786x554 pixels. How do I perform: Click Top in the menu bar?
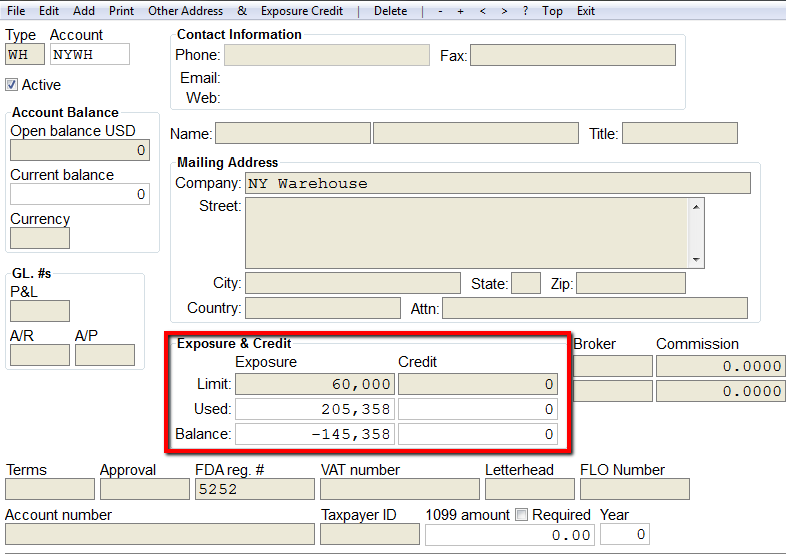point(552,11)
